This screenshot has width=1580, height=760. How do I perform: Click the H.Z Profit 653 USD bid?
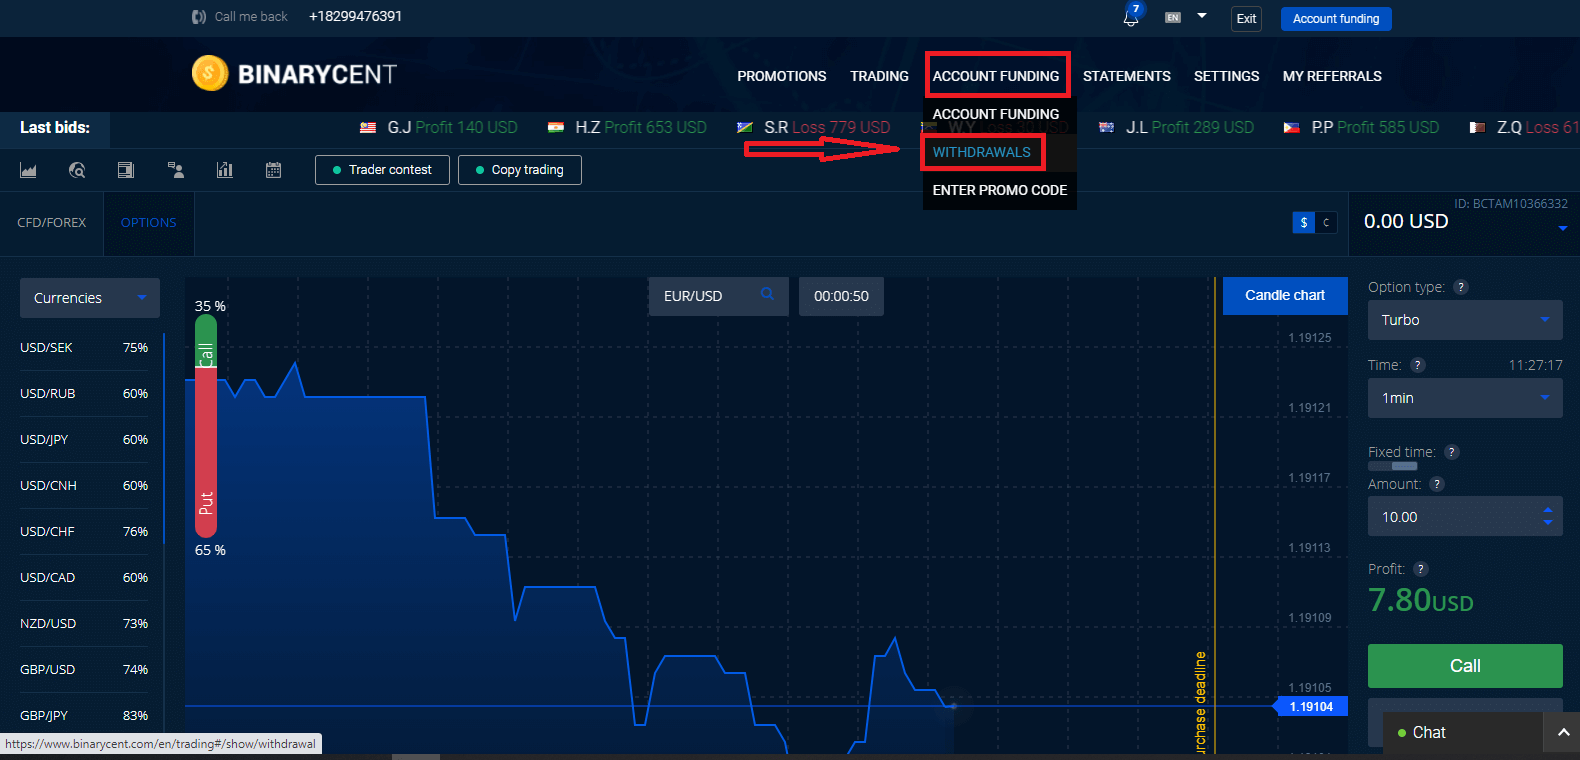coord(627,128)
